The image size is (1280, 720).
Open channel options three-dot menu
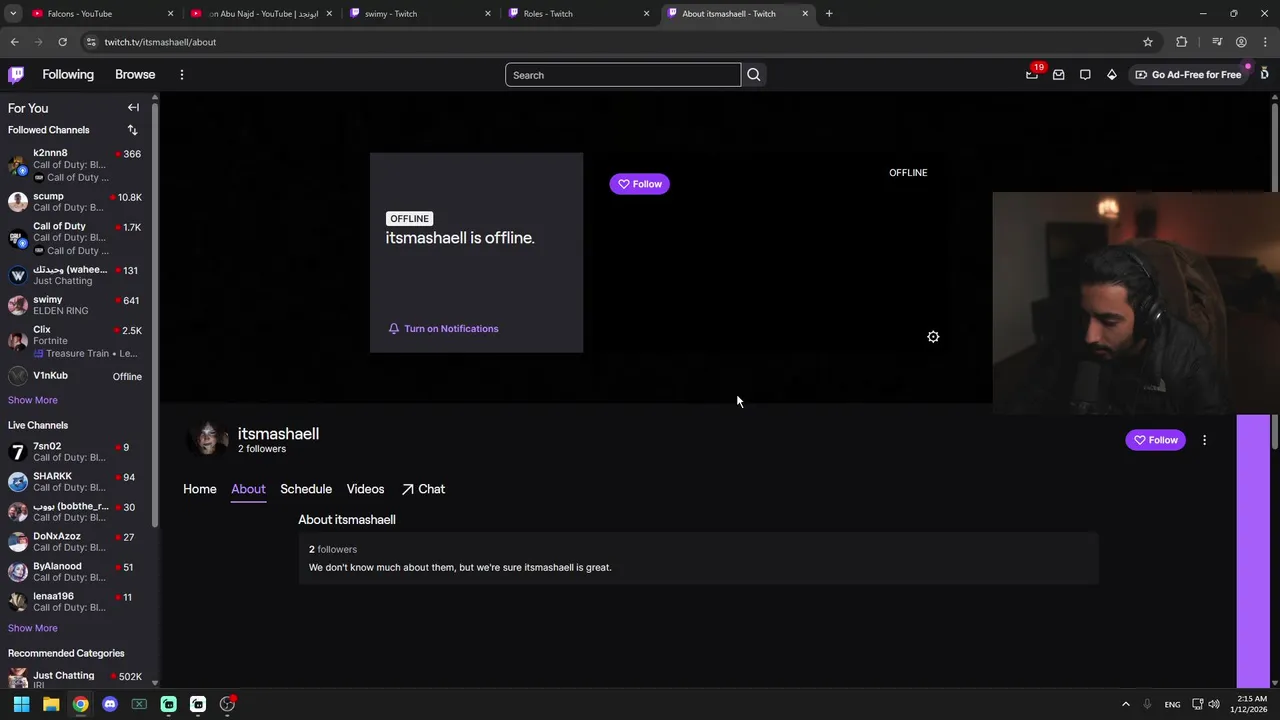pyautogui.click(x=1204, y=440)
